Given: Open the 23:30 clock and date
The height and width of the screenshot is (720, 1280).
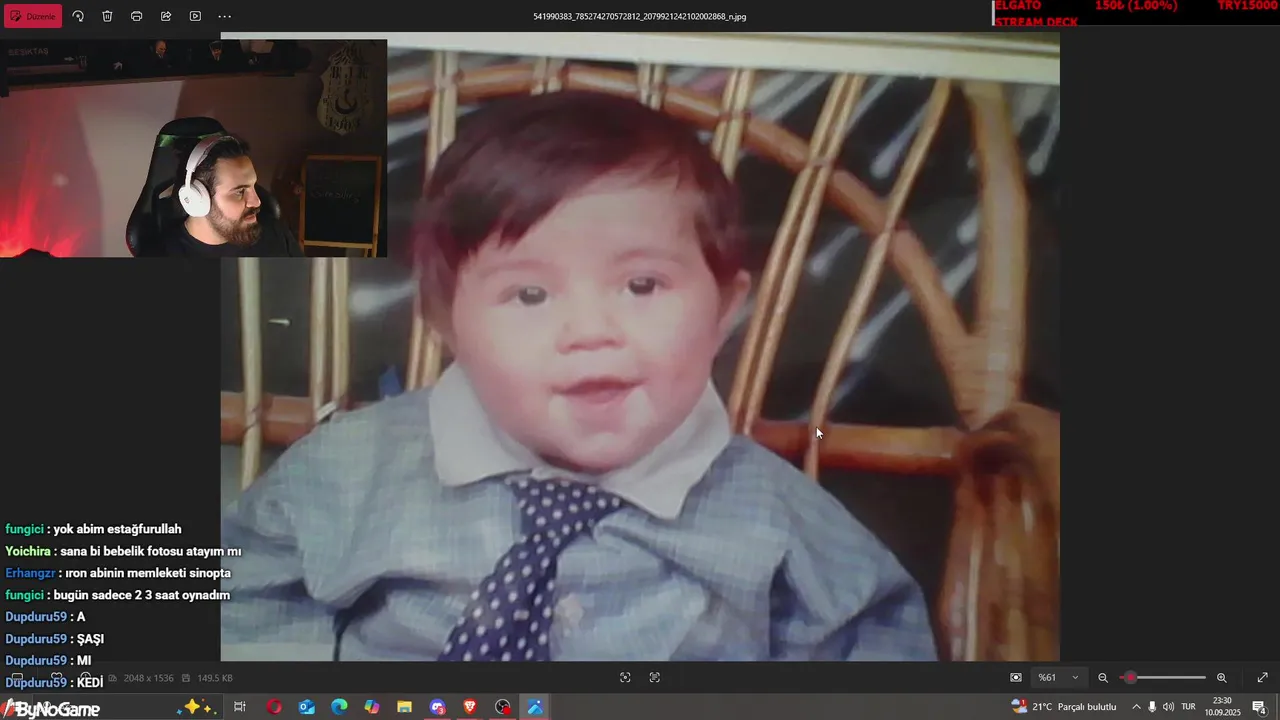Looking at the screenshot, I should pyautogui.click(x=1222, y=707).
